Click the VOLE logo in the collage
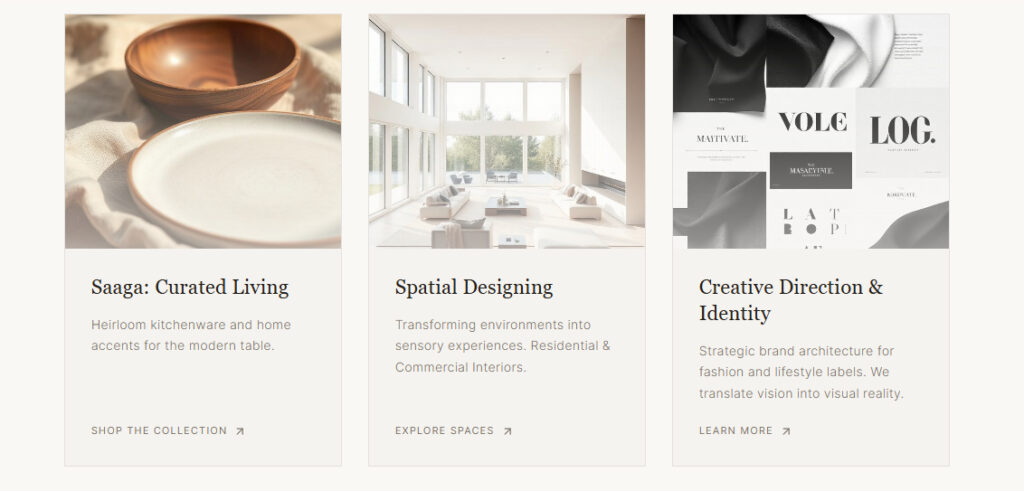 (x=812, y=122)
